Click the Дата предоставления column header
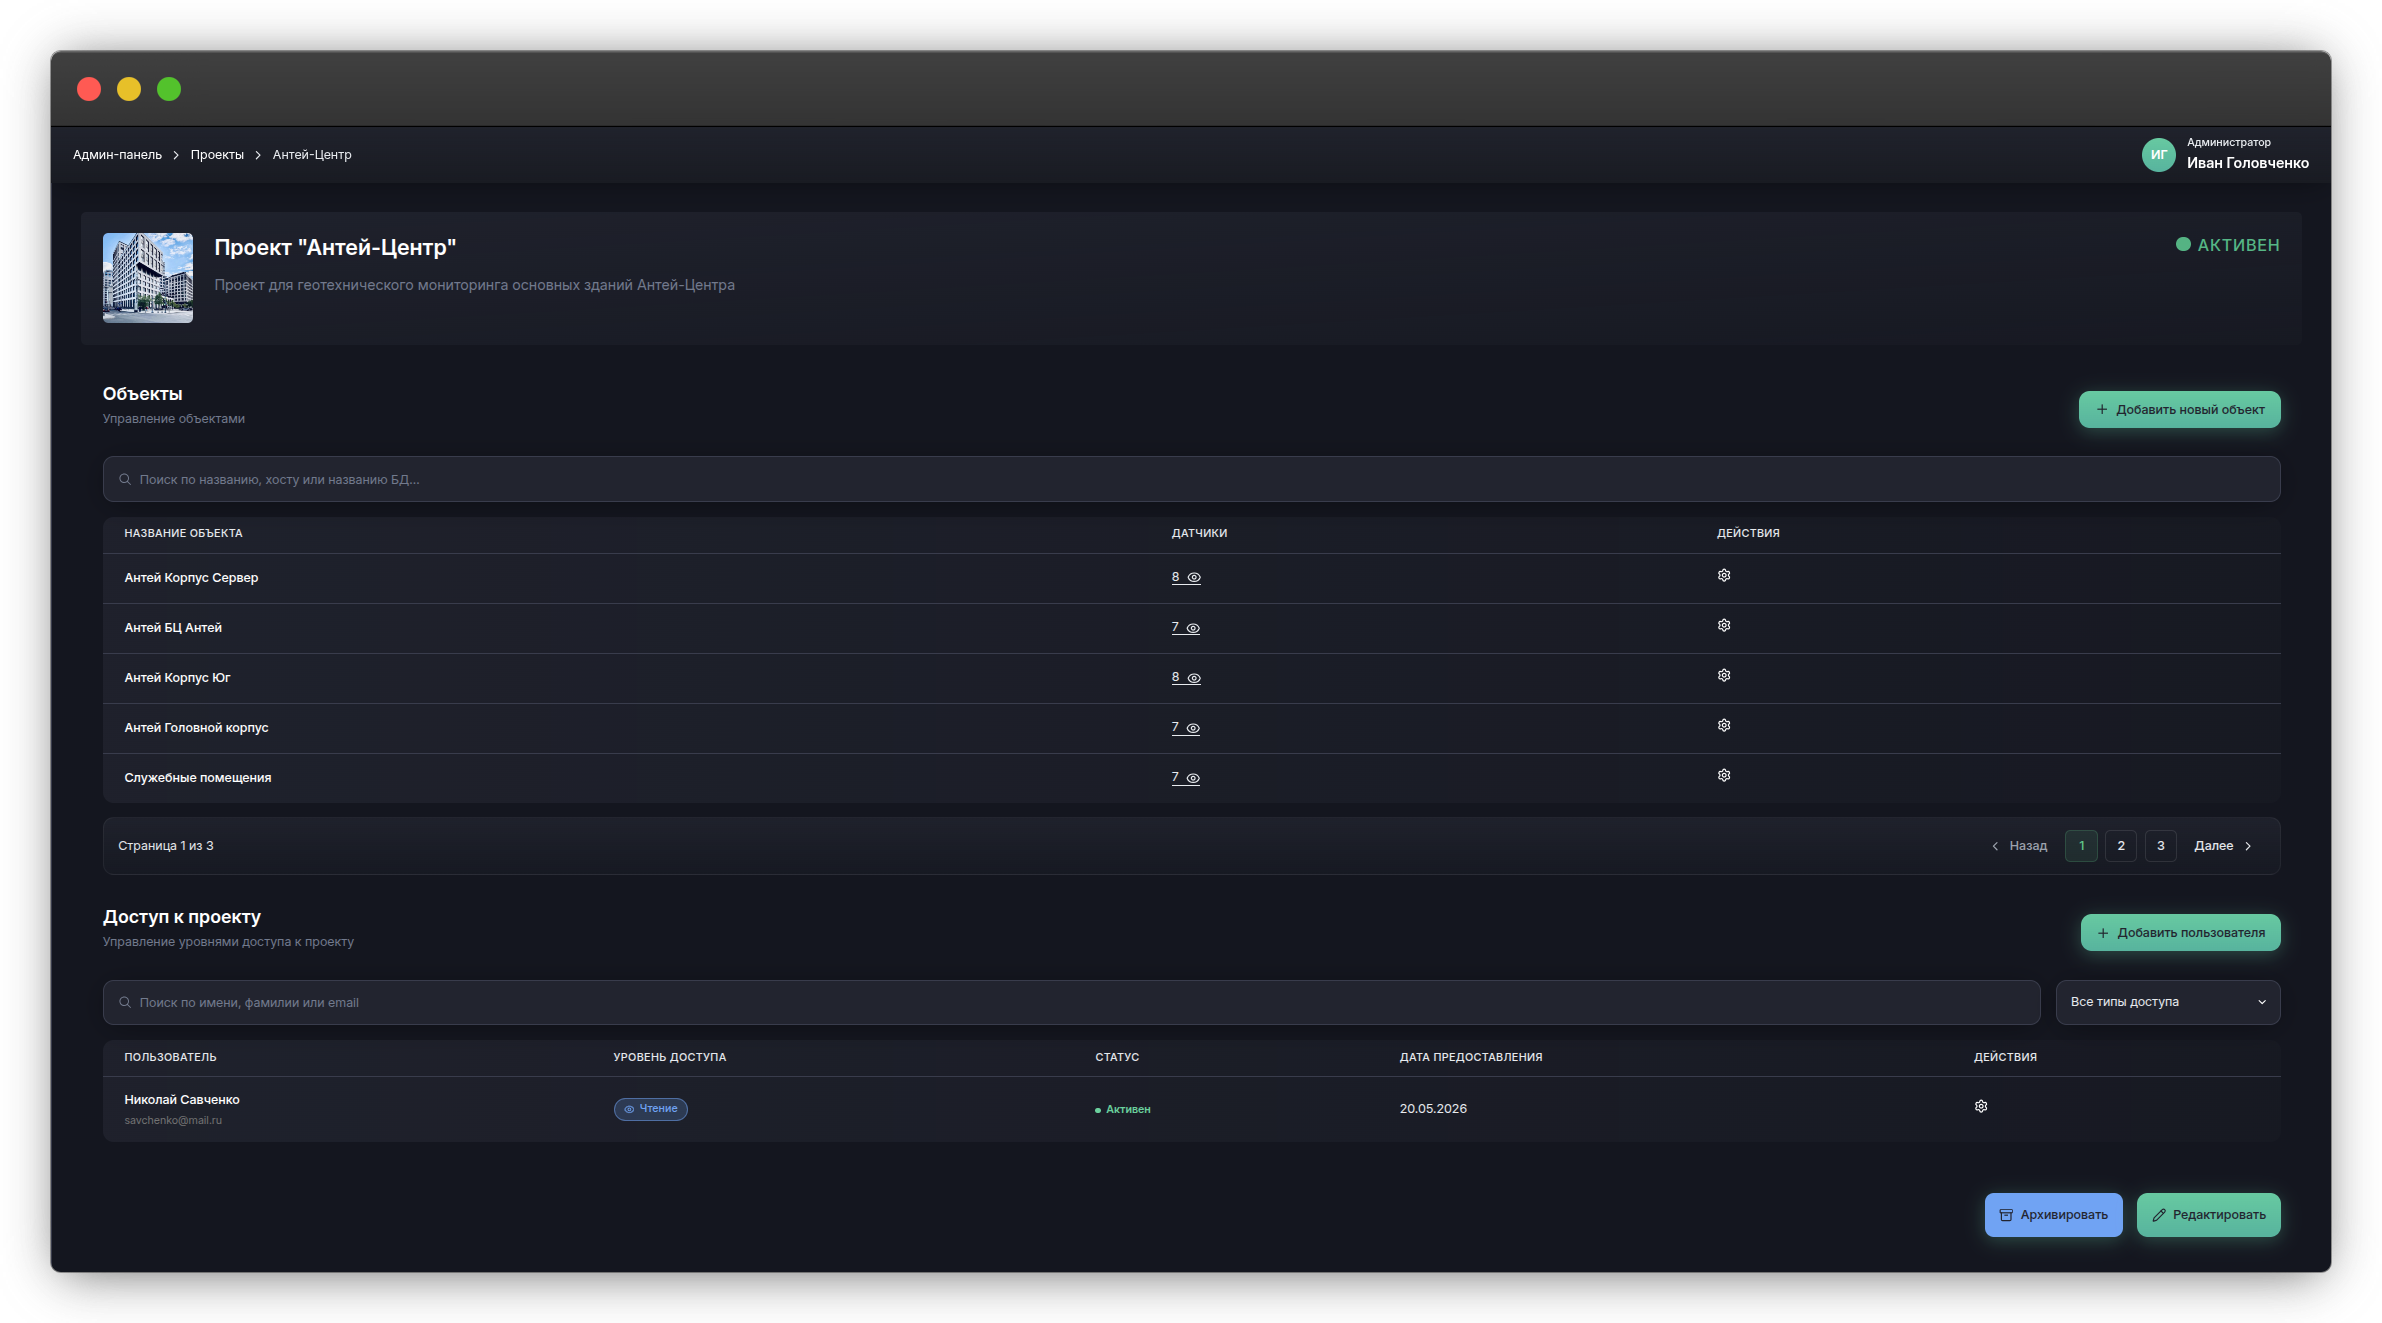The width and height of the screenshot is (2382, 1323). [1470, 1058]
